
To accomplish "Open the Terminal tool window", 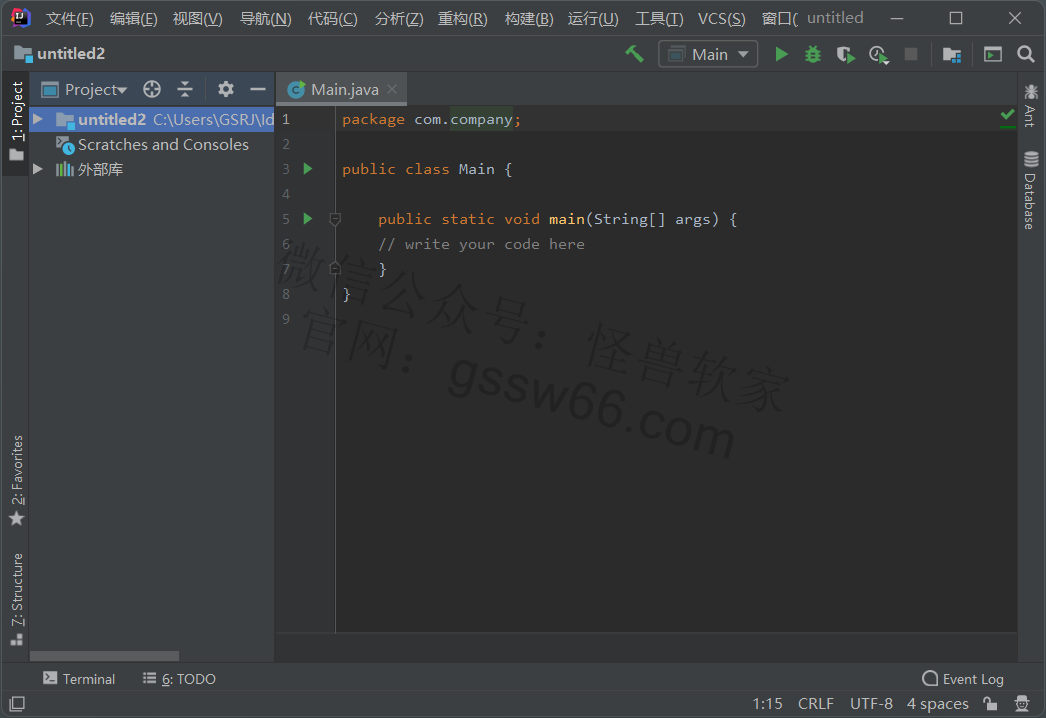I will pyautogui.click(x=79, y=679).
